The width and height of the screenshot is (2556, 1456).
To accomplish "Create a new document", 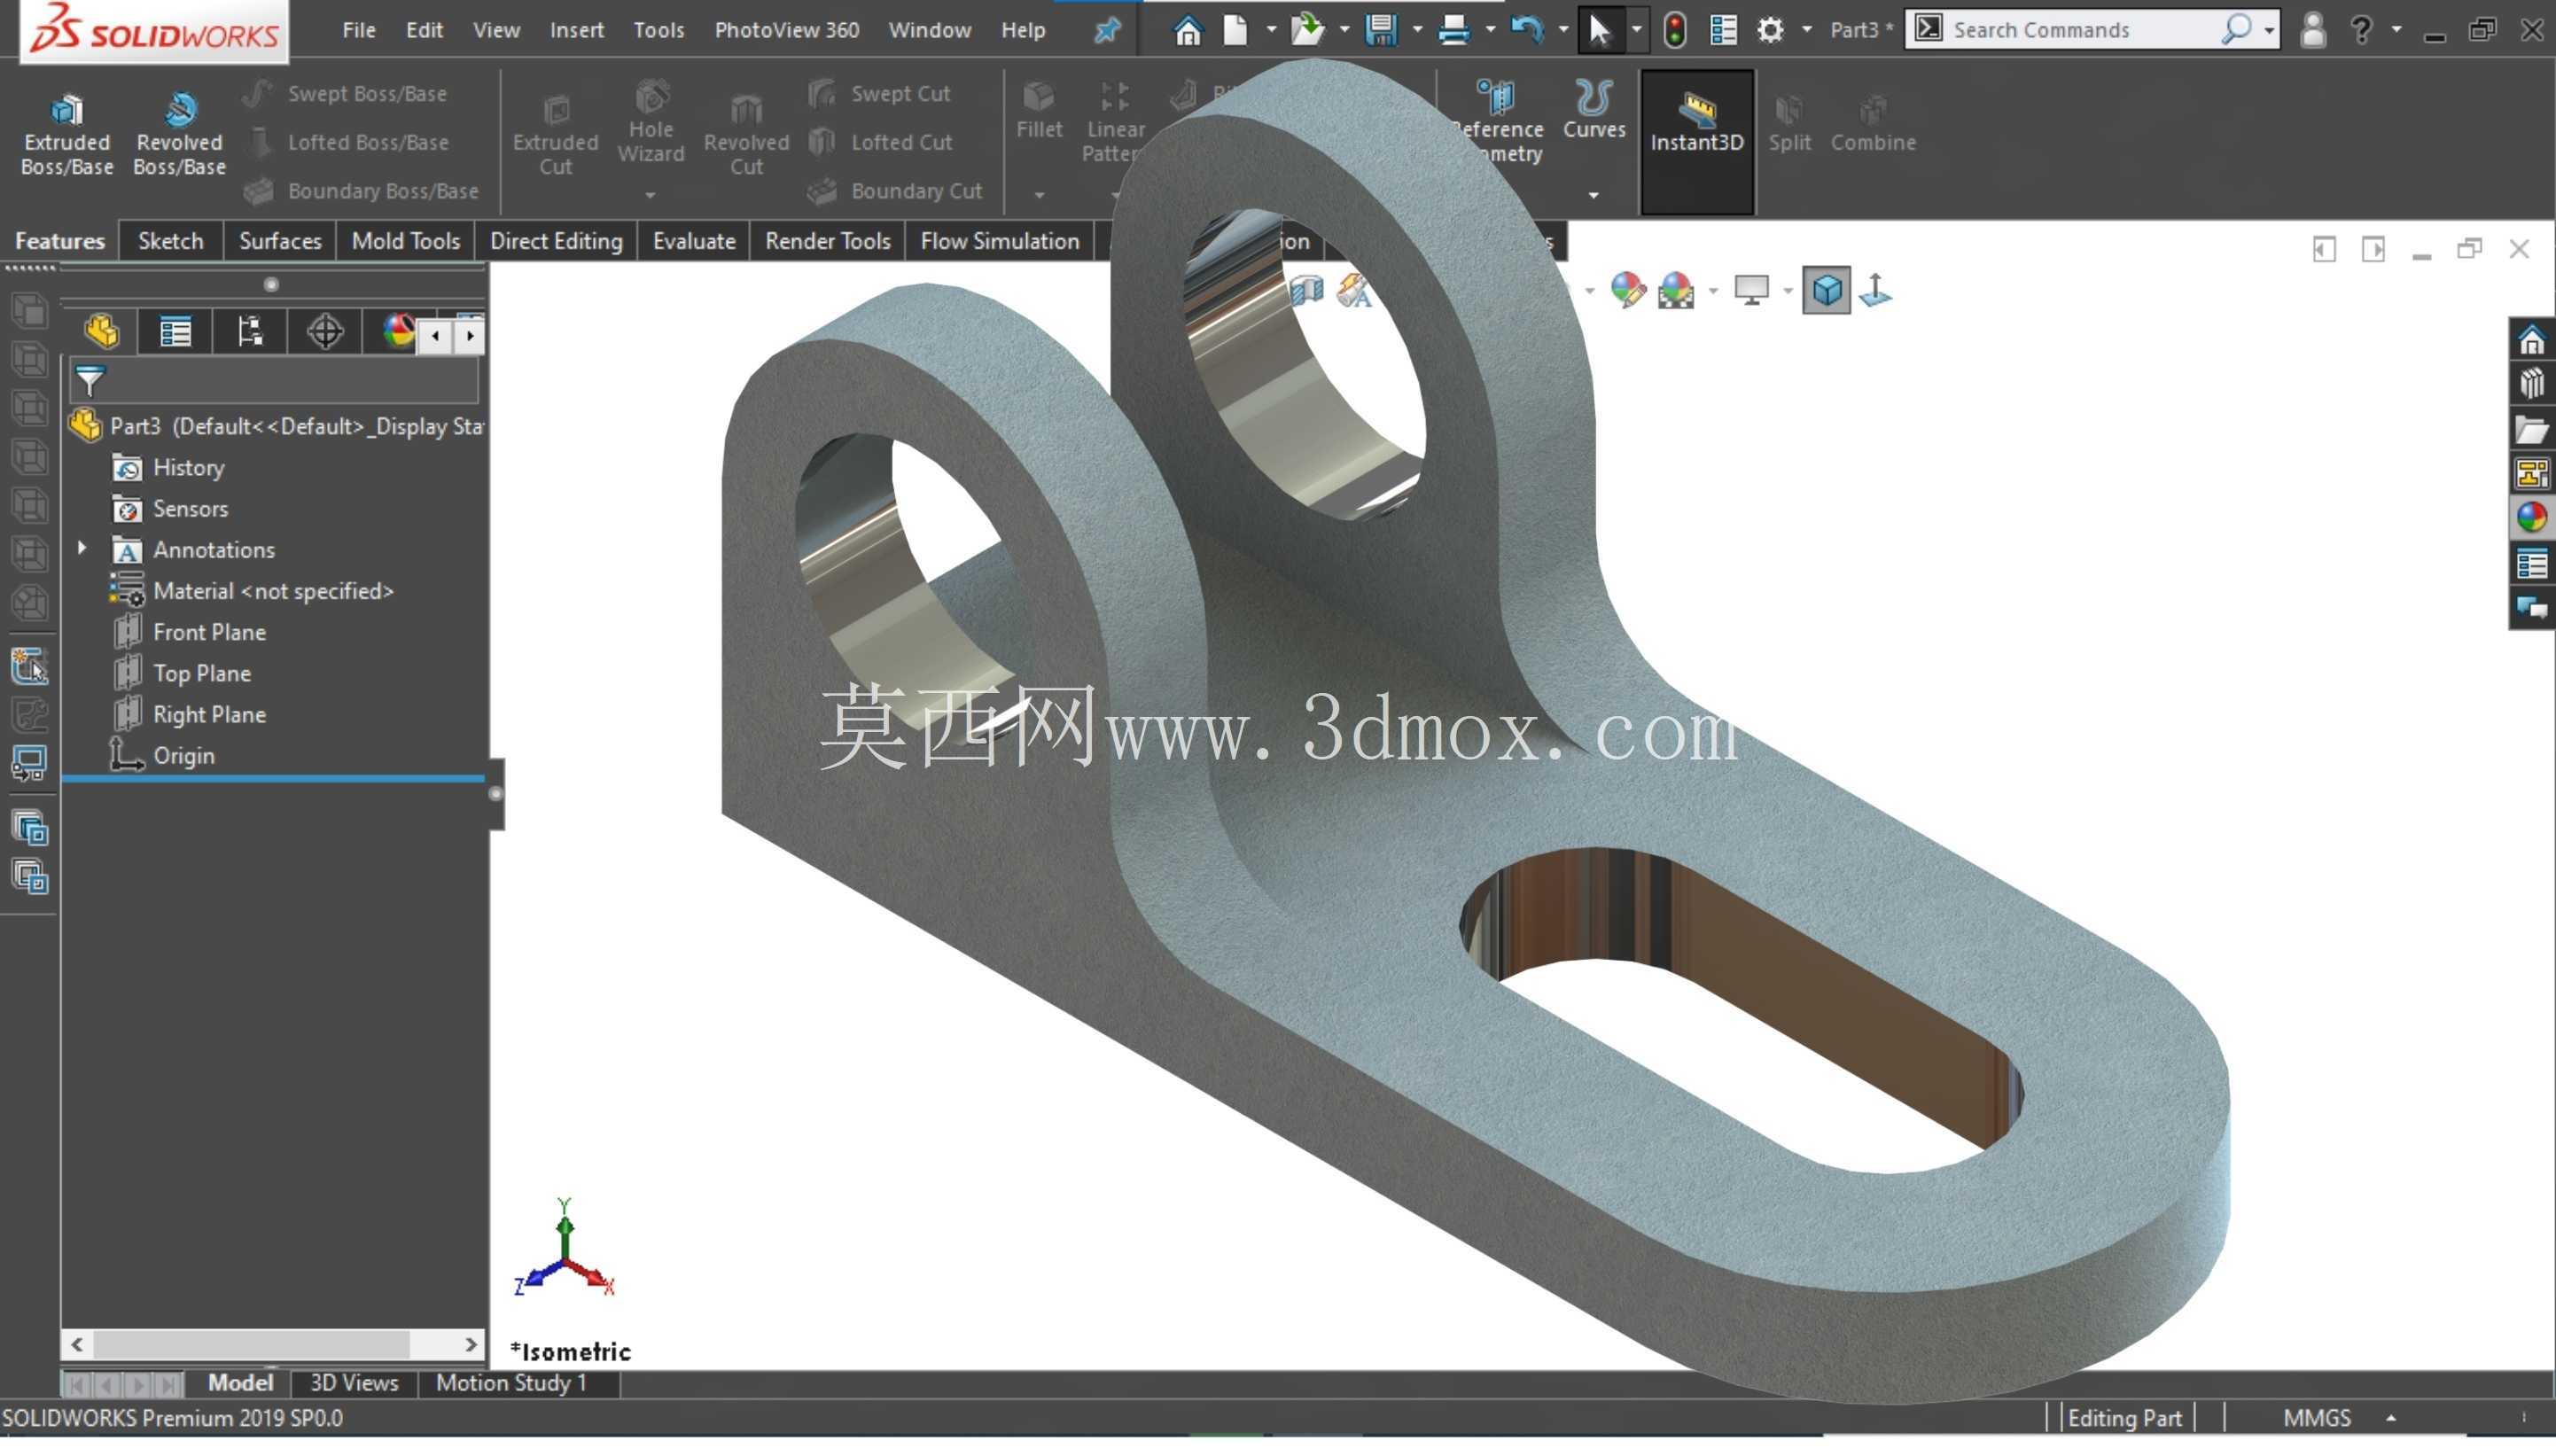I will pyautogui.click(x=1235, y=30).
